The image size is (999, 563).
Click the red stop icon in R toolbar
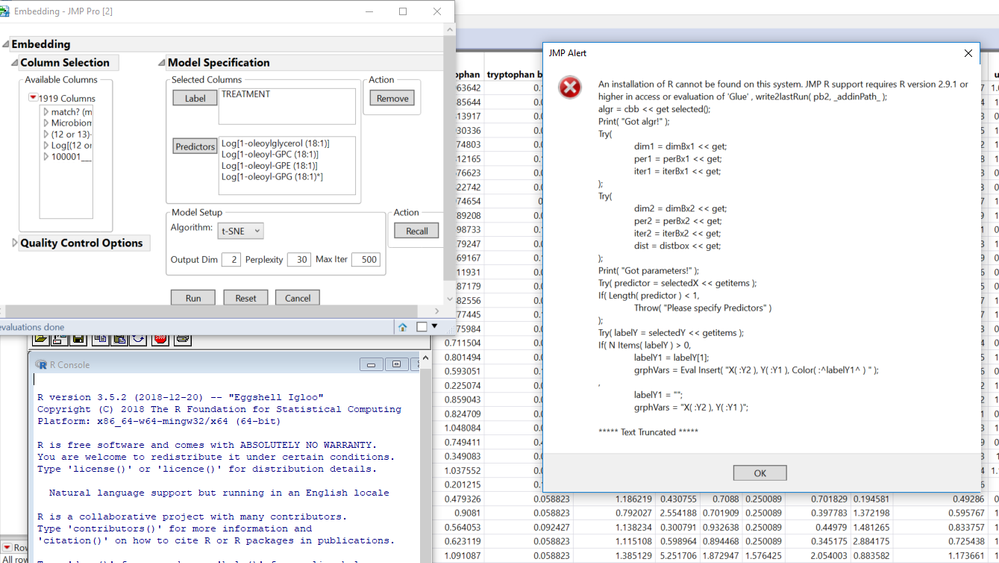pos(160,339)
